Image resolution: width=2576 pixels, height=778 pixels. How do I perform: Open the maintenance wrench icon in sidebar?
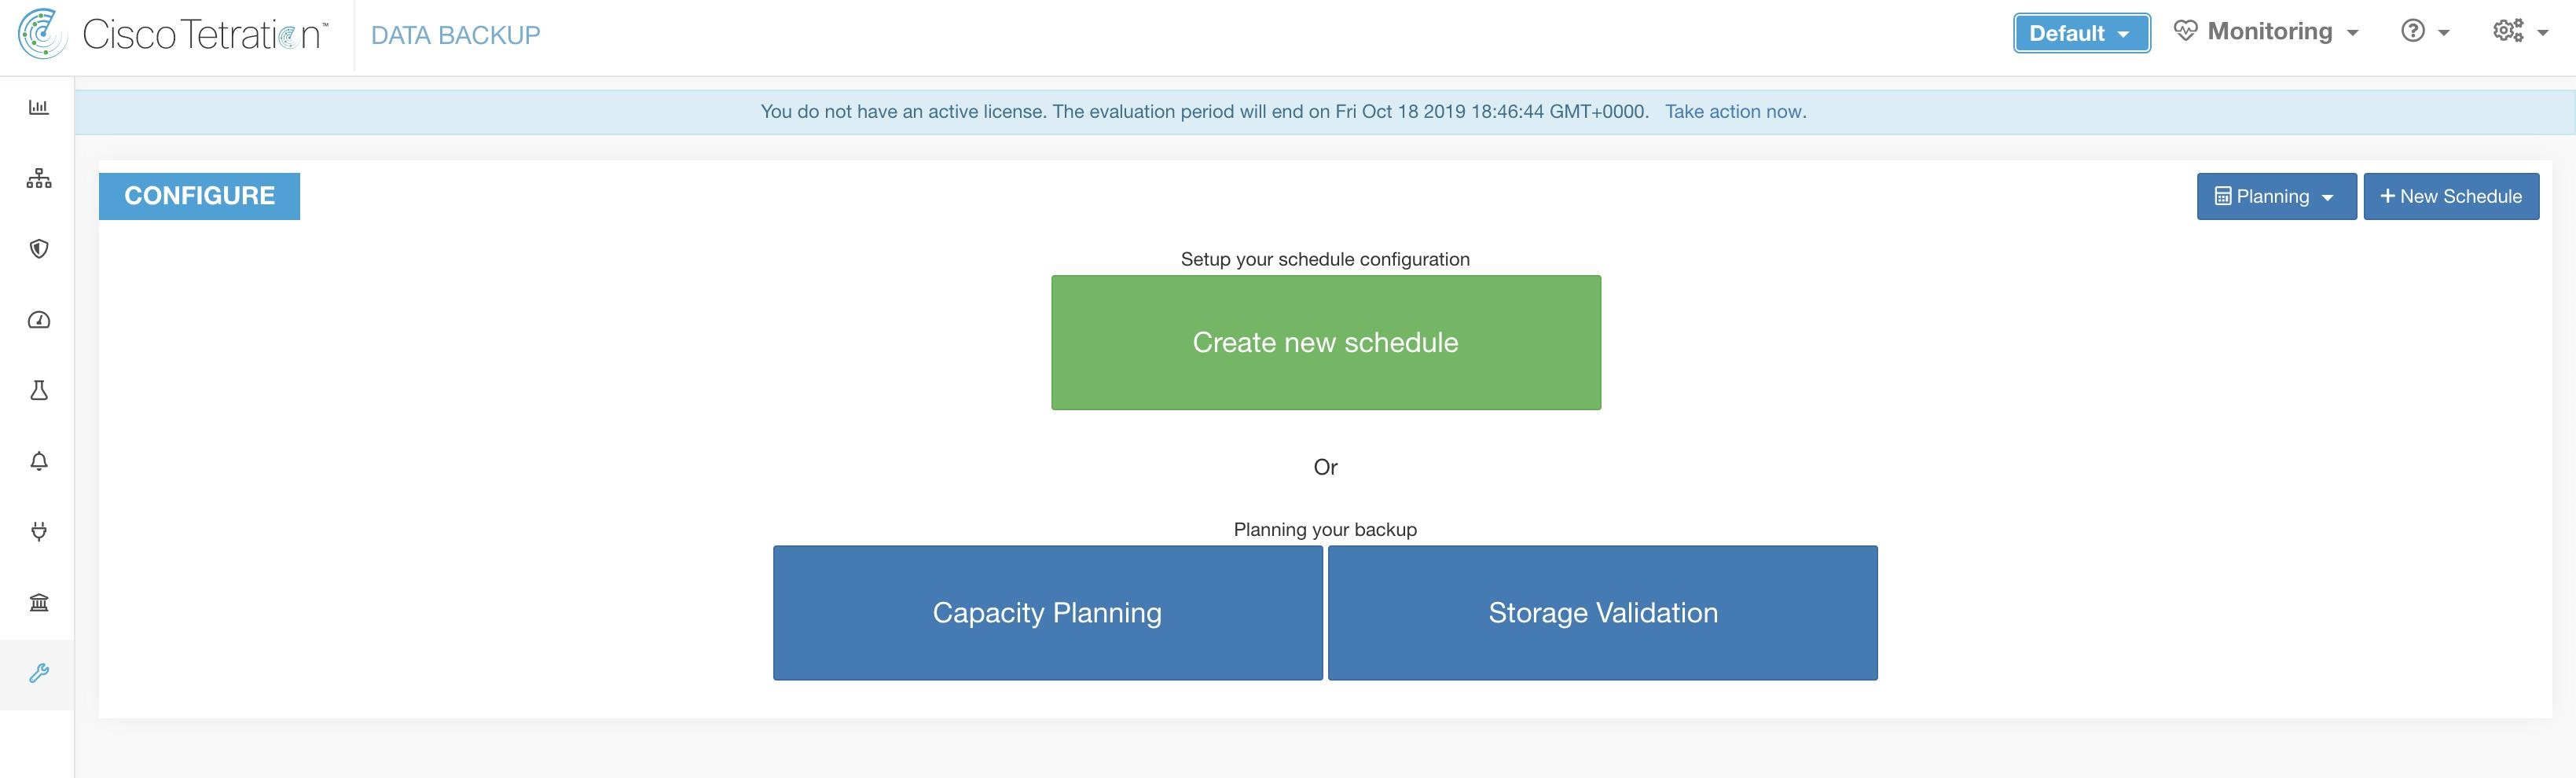(39, 673)
